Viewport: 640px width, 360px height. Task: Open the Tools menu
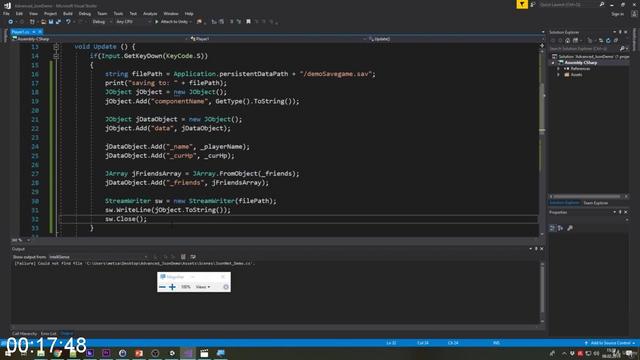click(x=118, y=13)
